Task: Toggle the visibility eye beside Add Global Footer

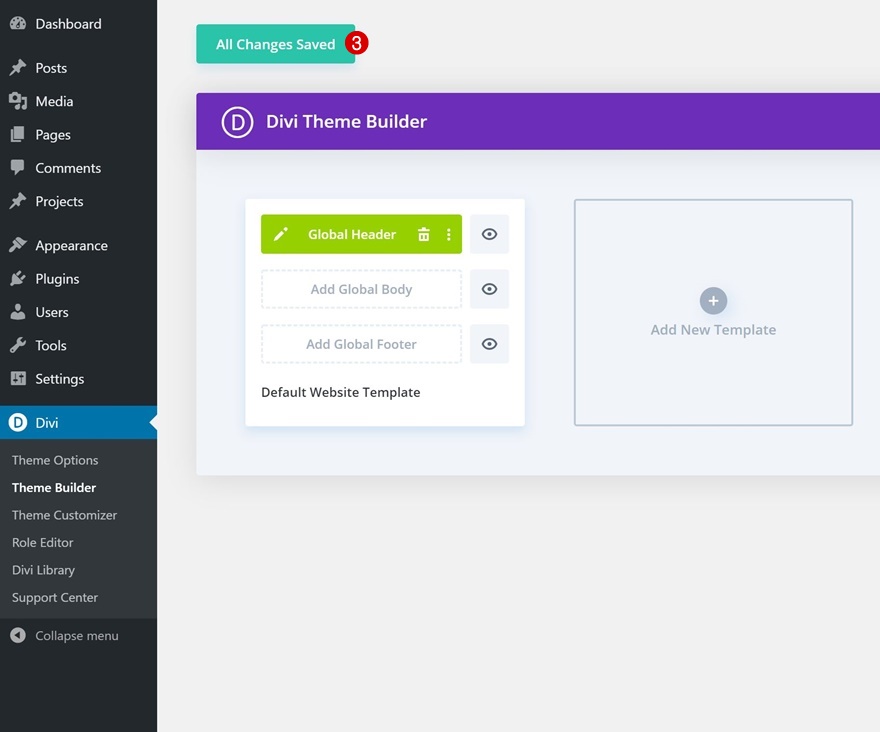Action: pos(489,344)
